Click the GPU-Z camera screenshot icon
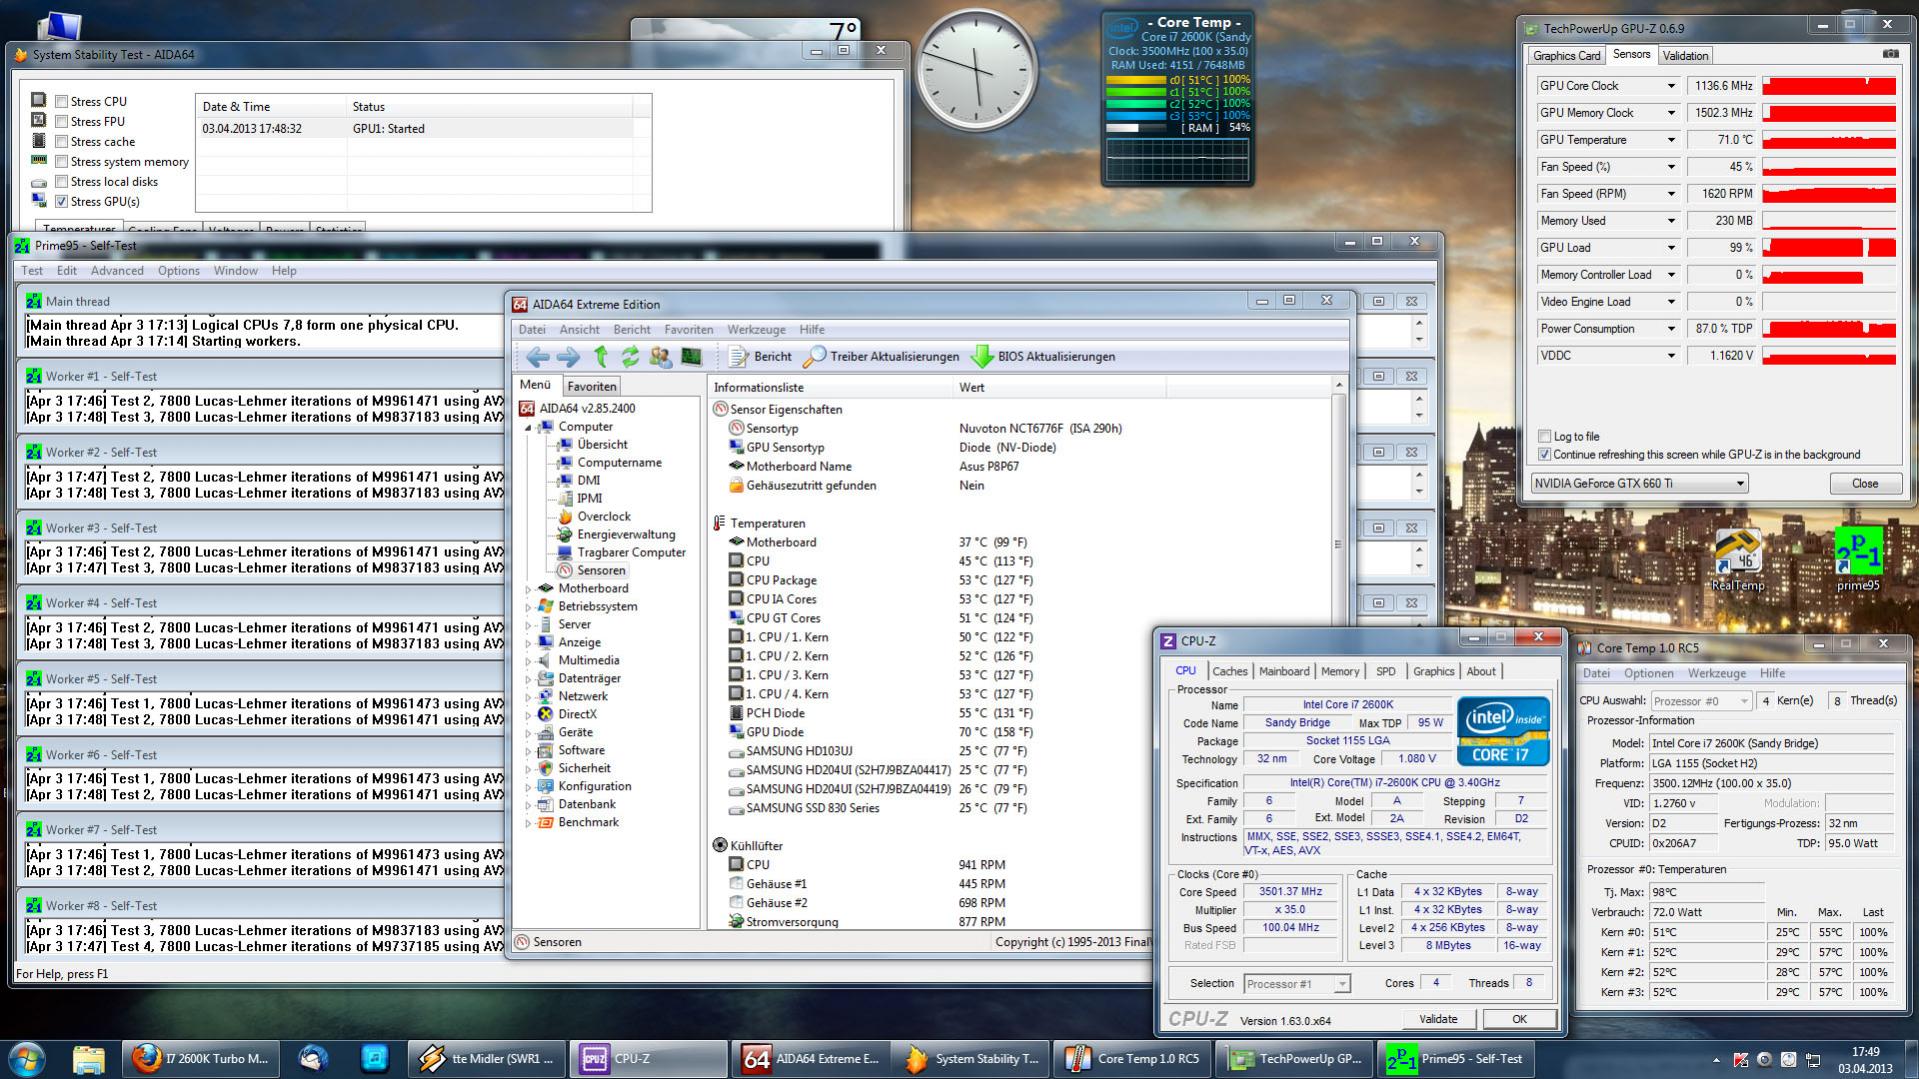The width and height of the screenshot is (1919, 1079). [1890, 54]
